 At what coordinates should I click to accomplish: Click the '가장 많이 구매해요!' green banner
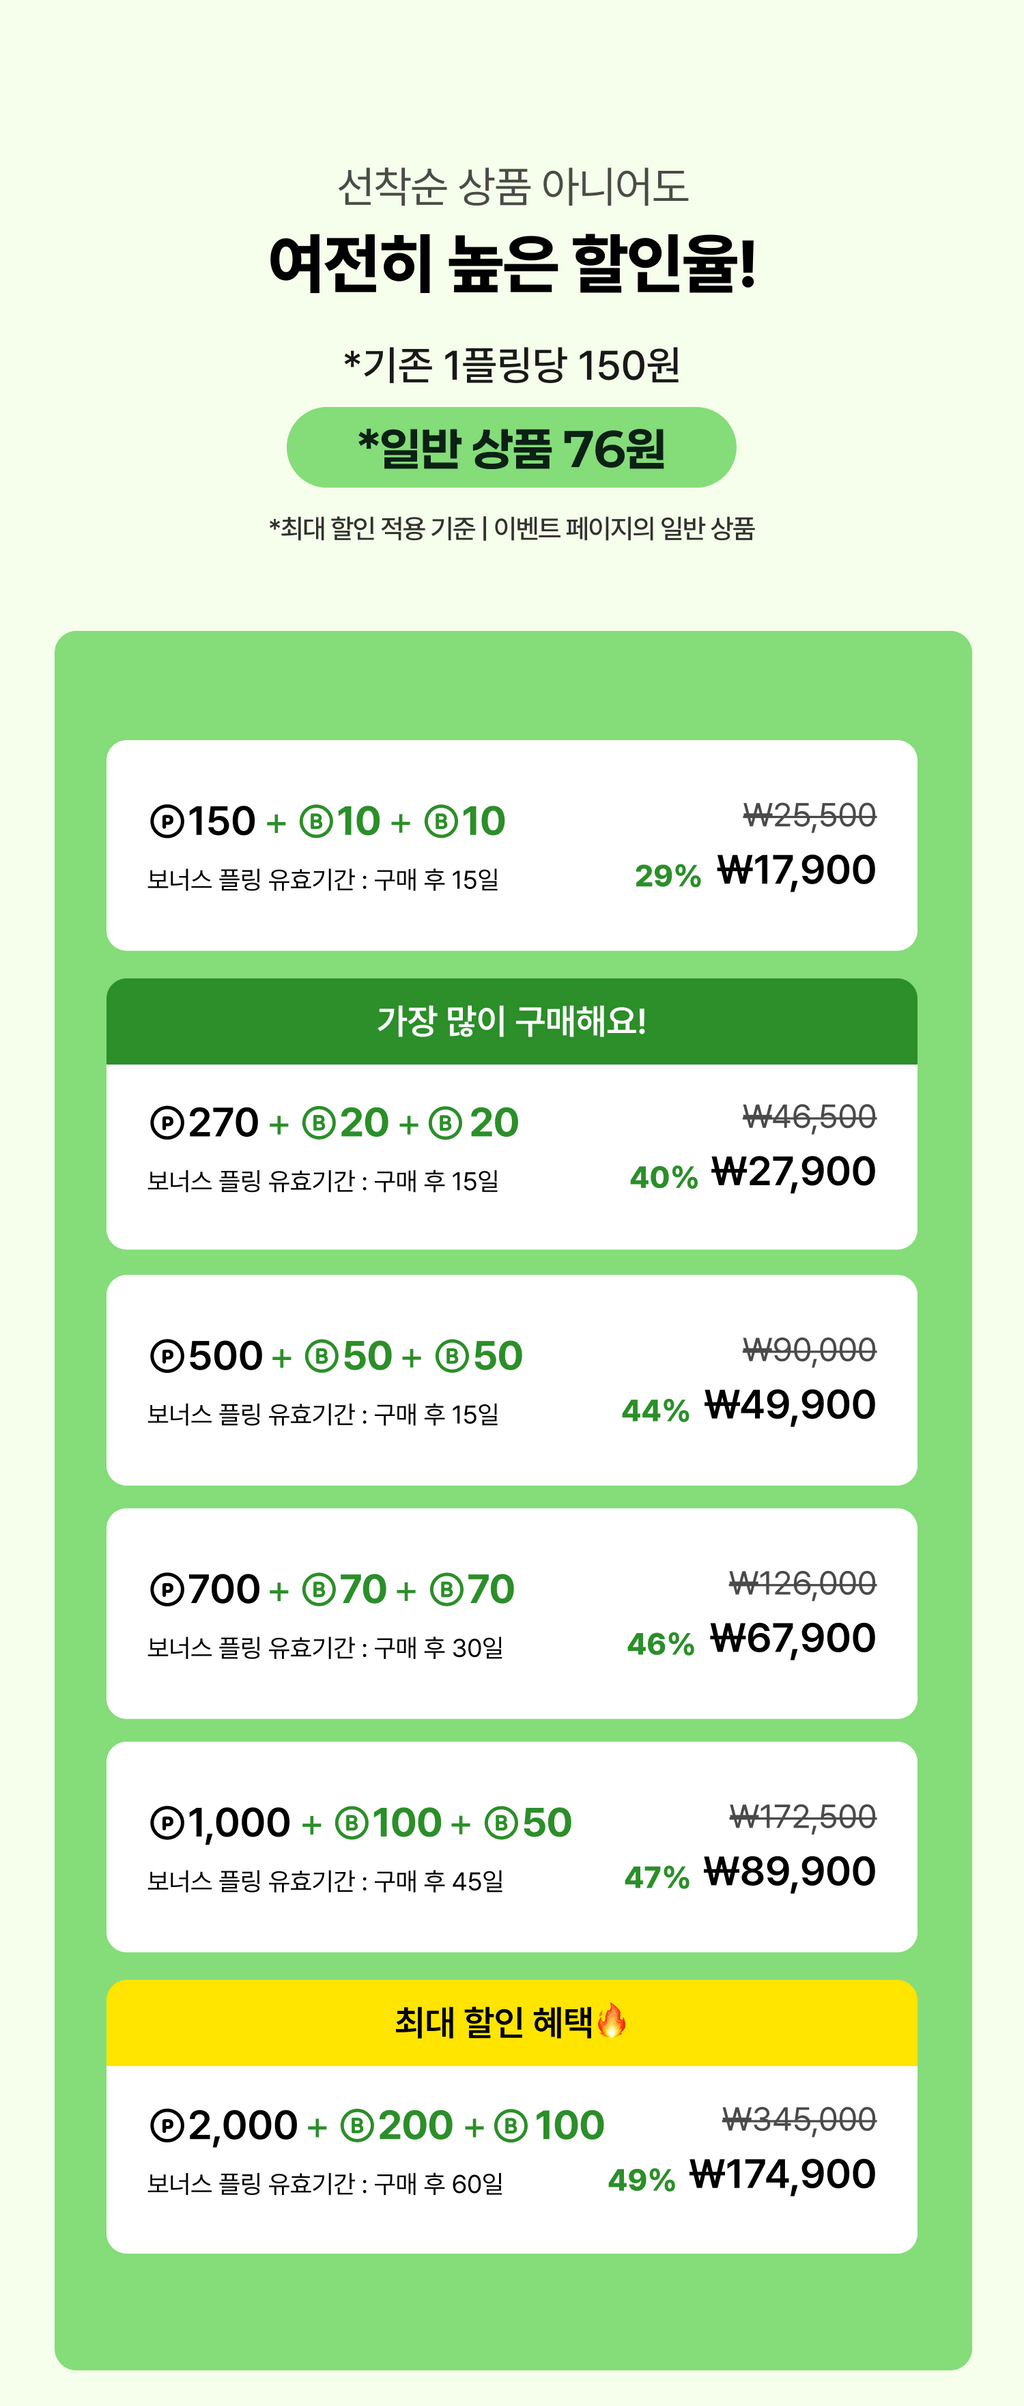coord(511,1021)
